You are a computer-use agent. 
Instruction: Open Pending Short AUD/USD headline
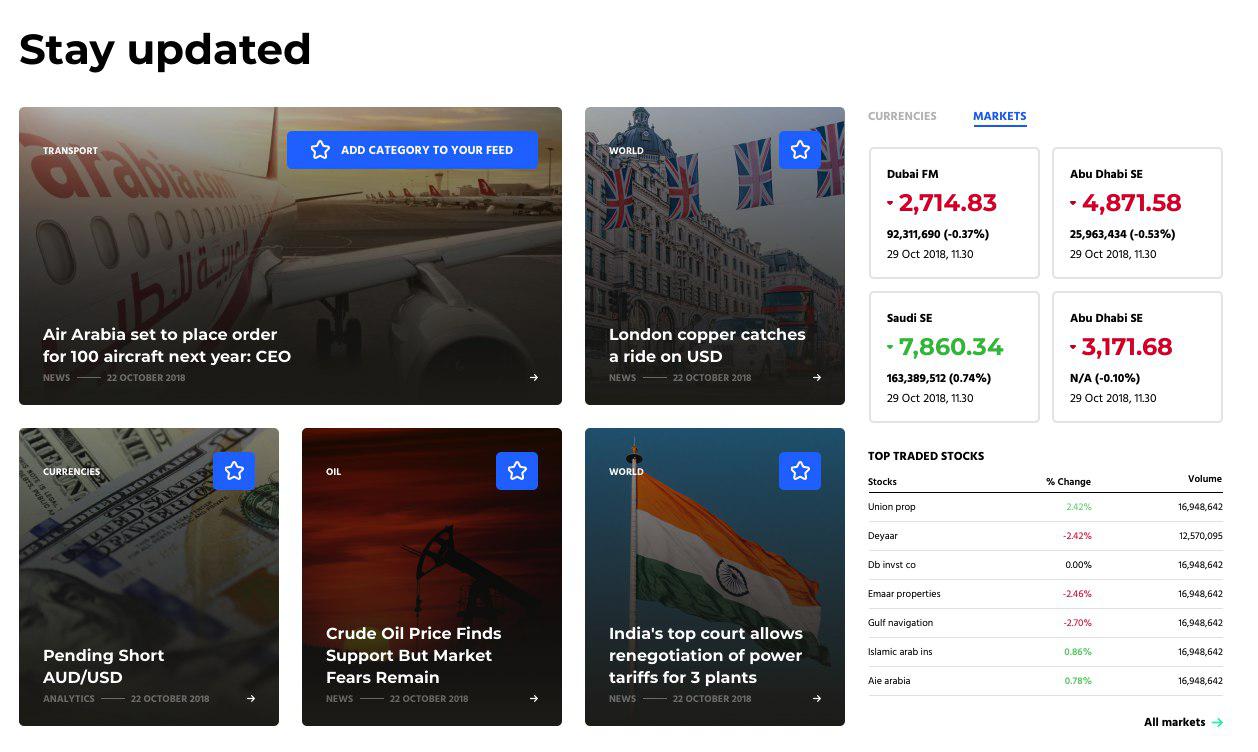(x=104, y=666)
